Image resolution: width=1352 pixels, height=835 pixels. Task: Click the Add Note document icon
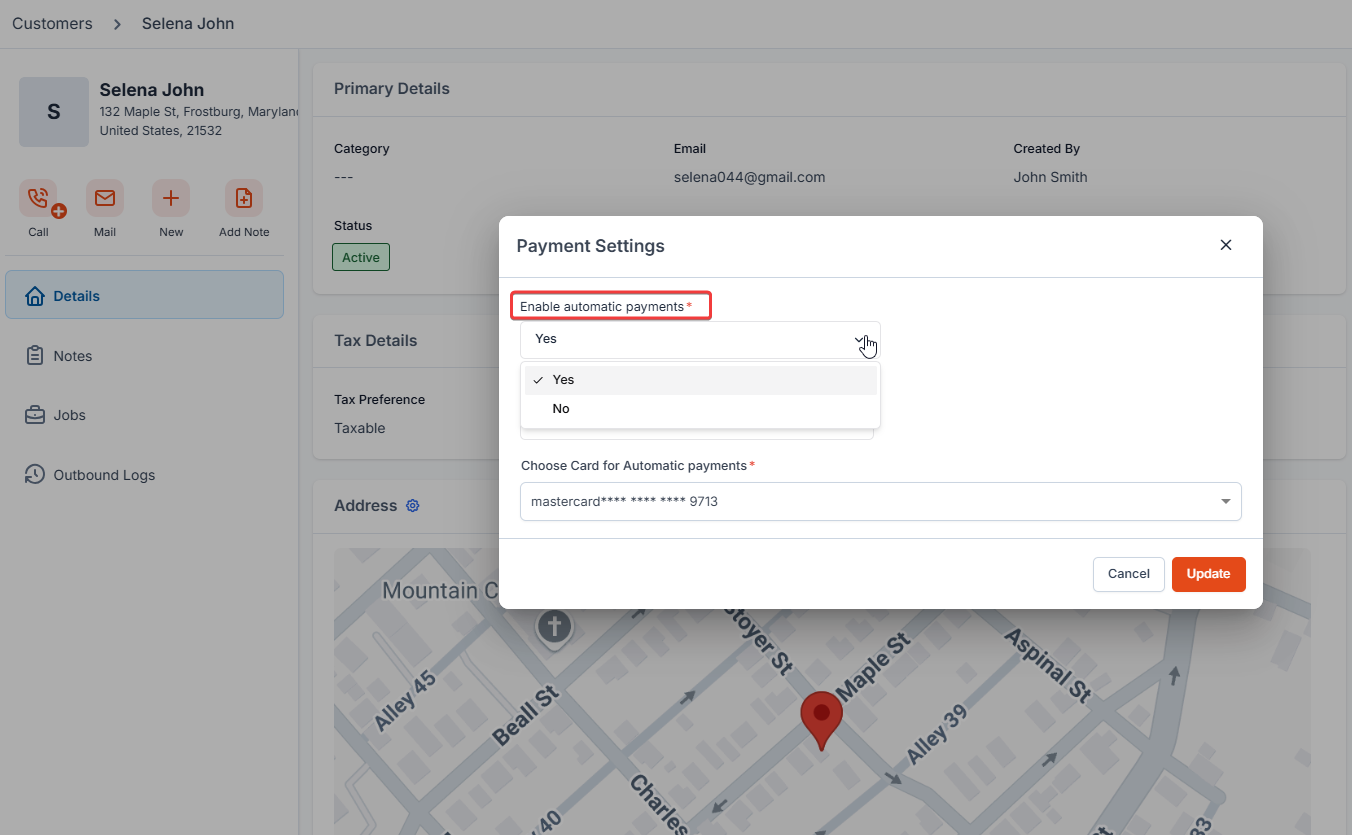[x=244, y=198]
